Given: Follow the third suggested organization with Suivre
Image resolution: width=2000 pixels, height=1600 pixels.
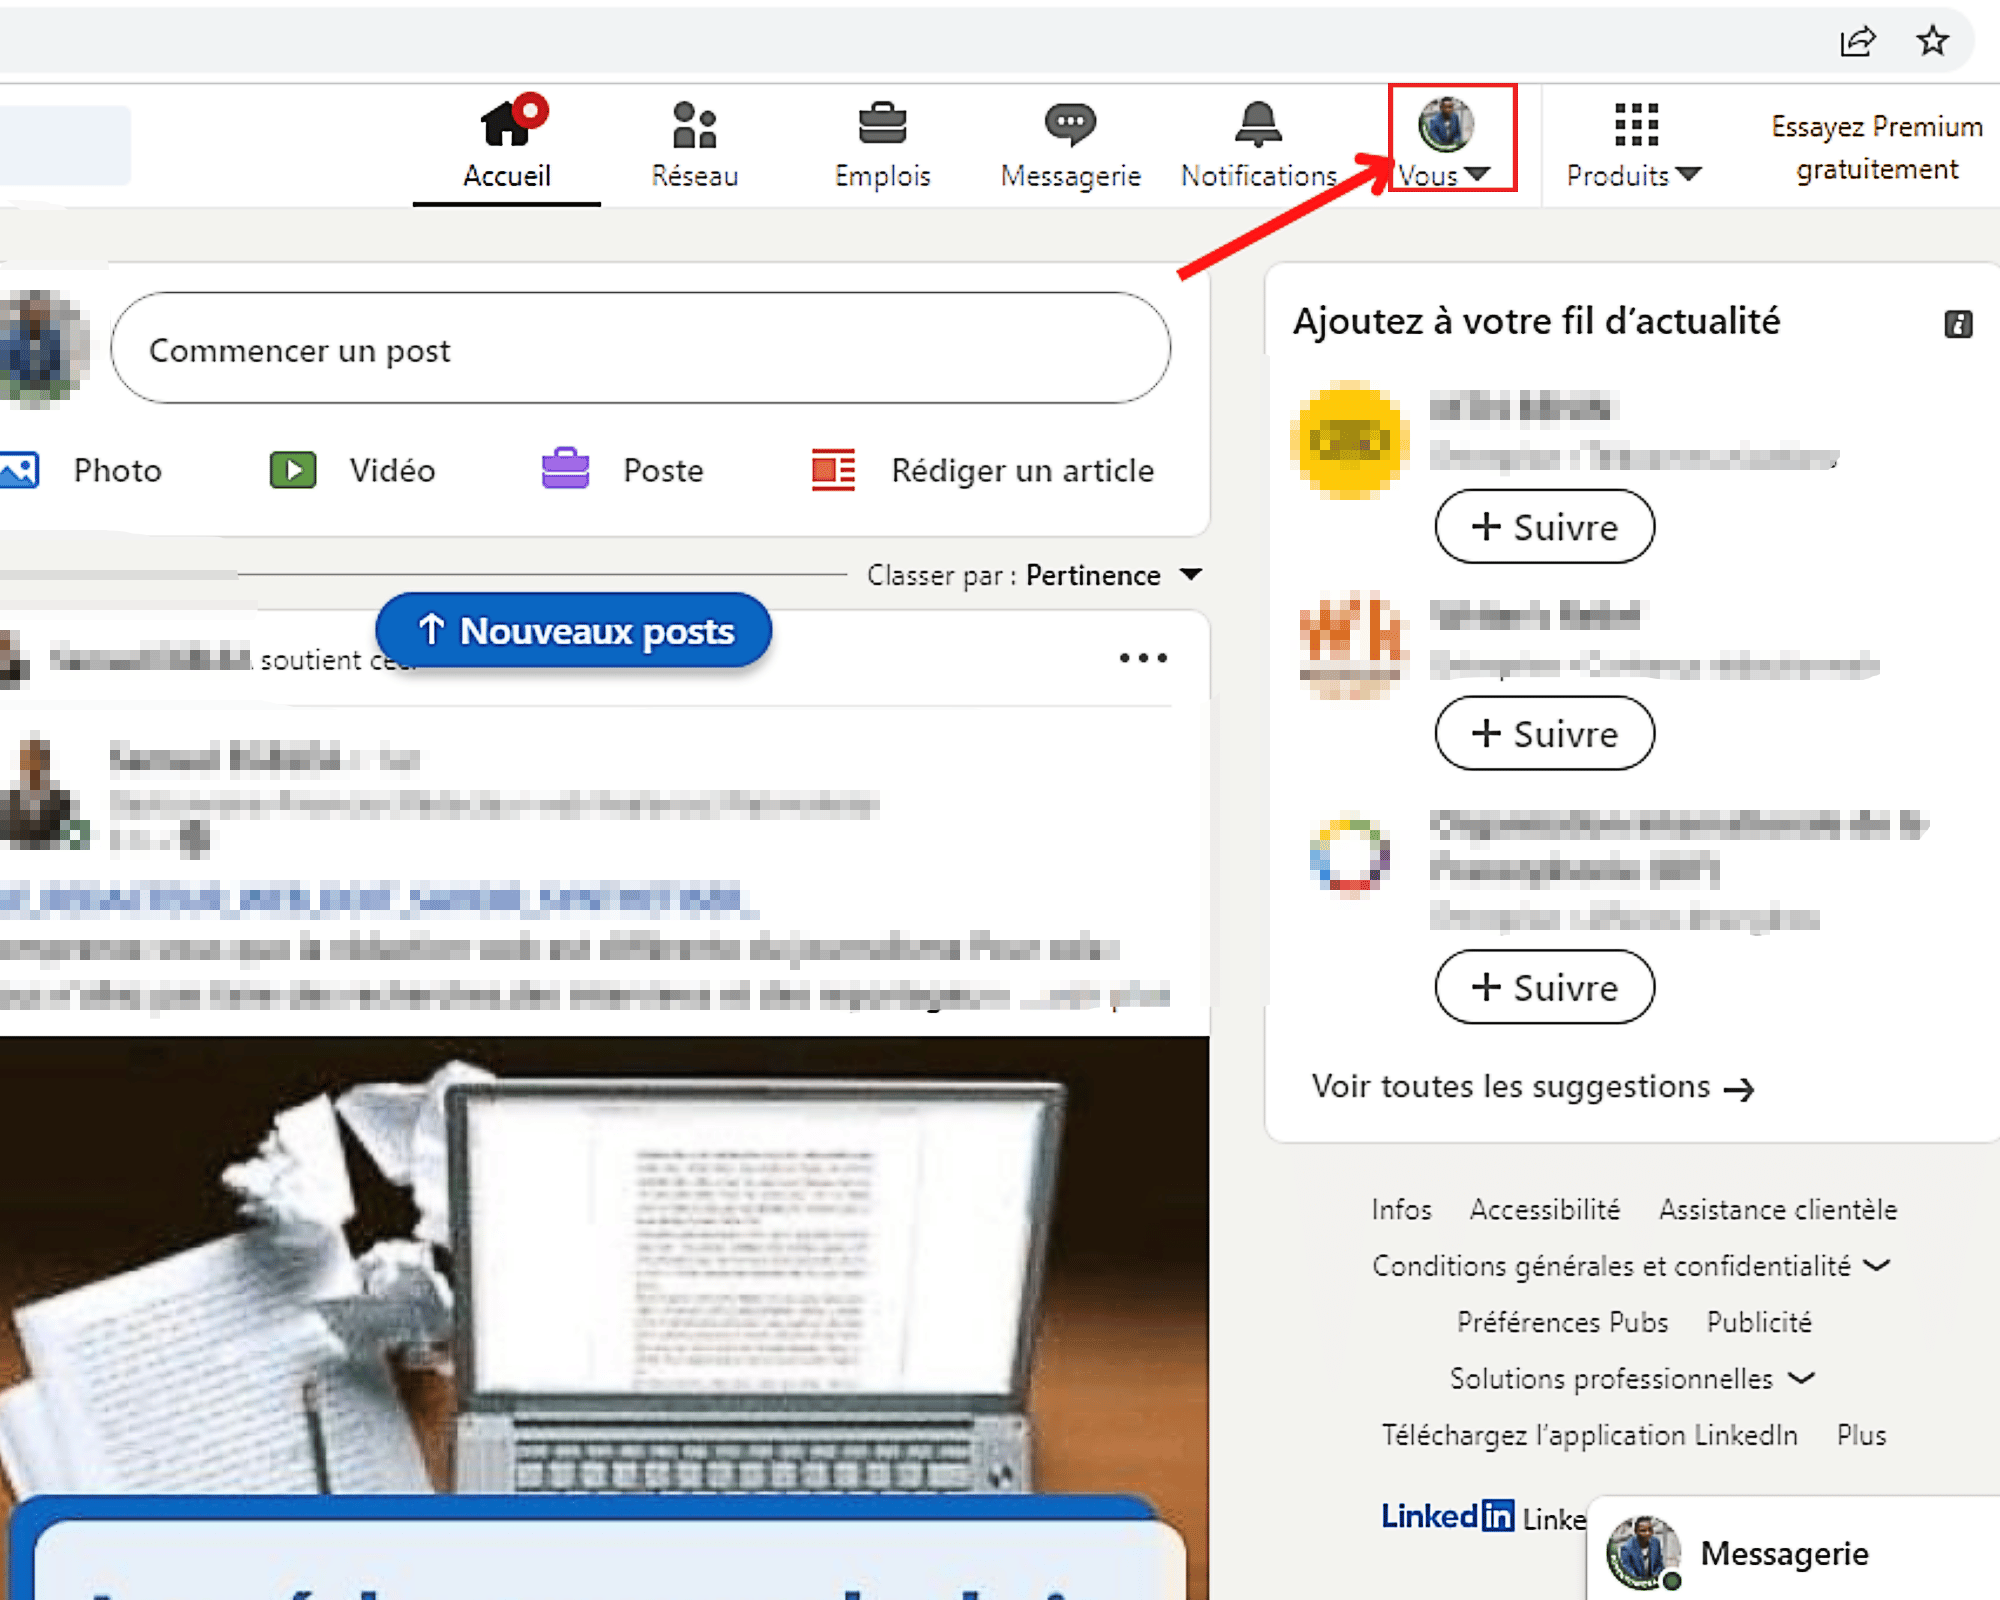Looking at the screenshot, I should click(1544, 988).
